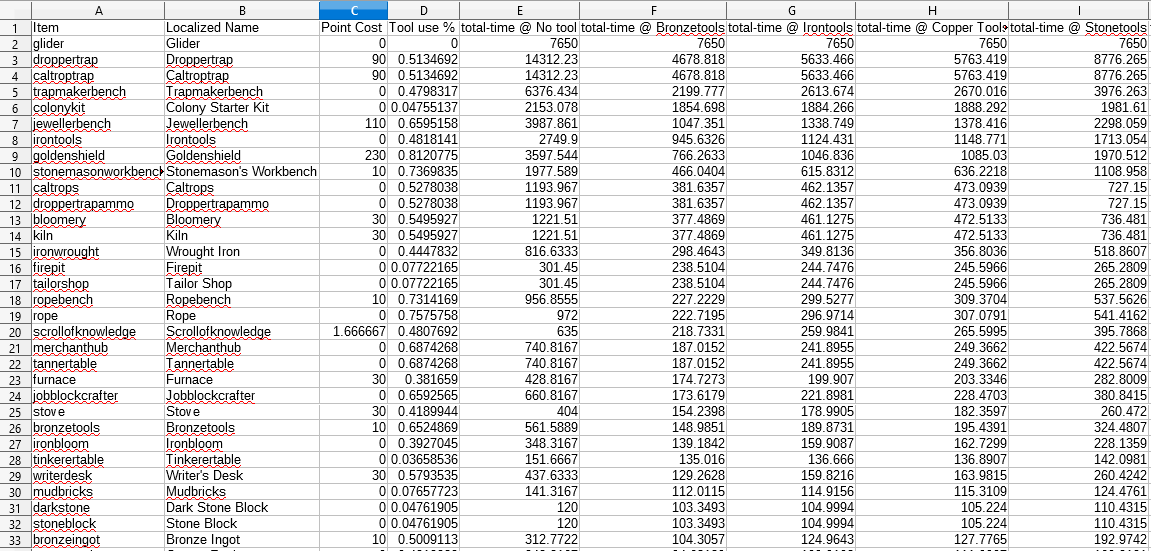Click the 'glider' item cell
1151x551 pixels.
98,43
